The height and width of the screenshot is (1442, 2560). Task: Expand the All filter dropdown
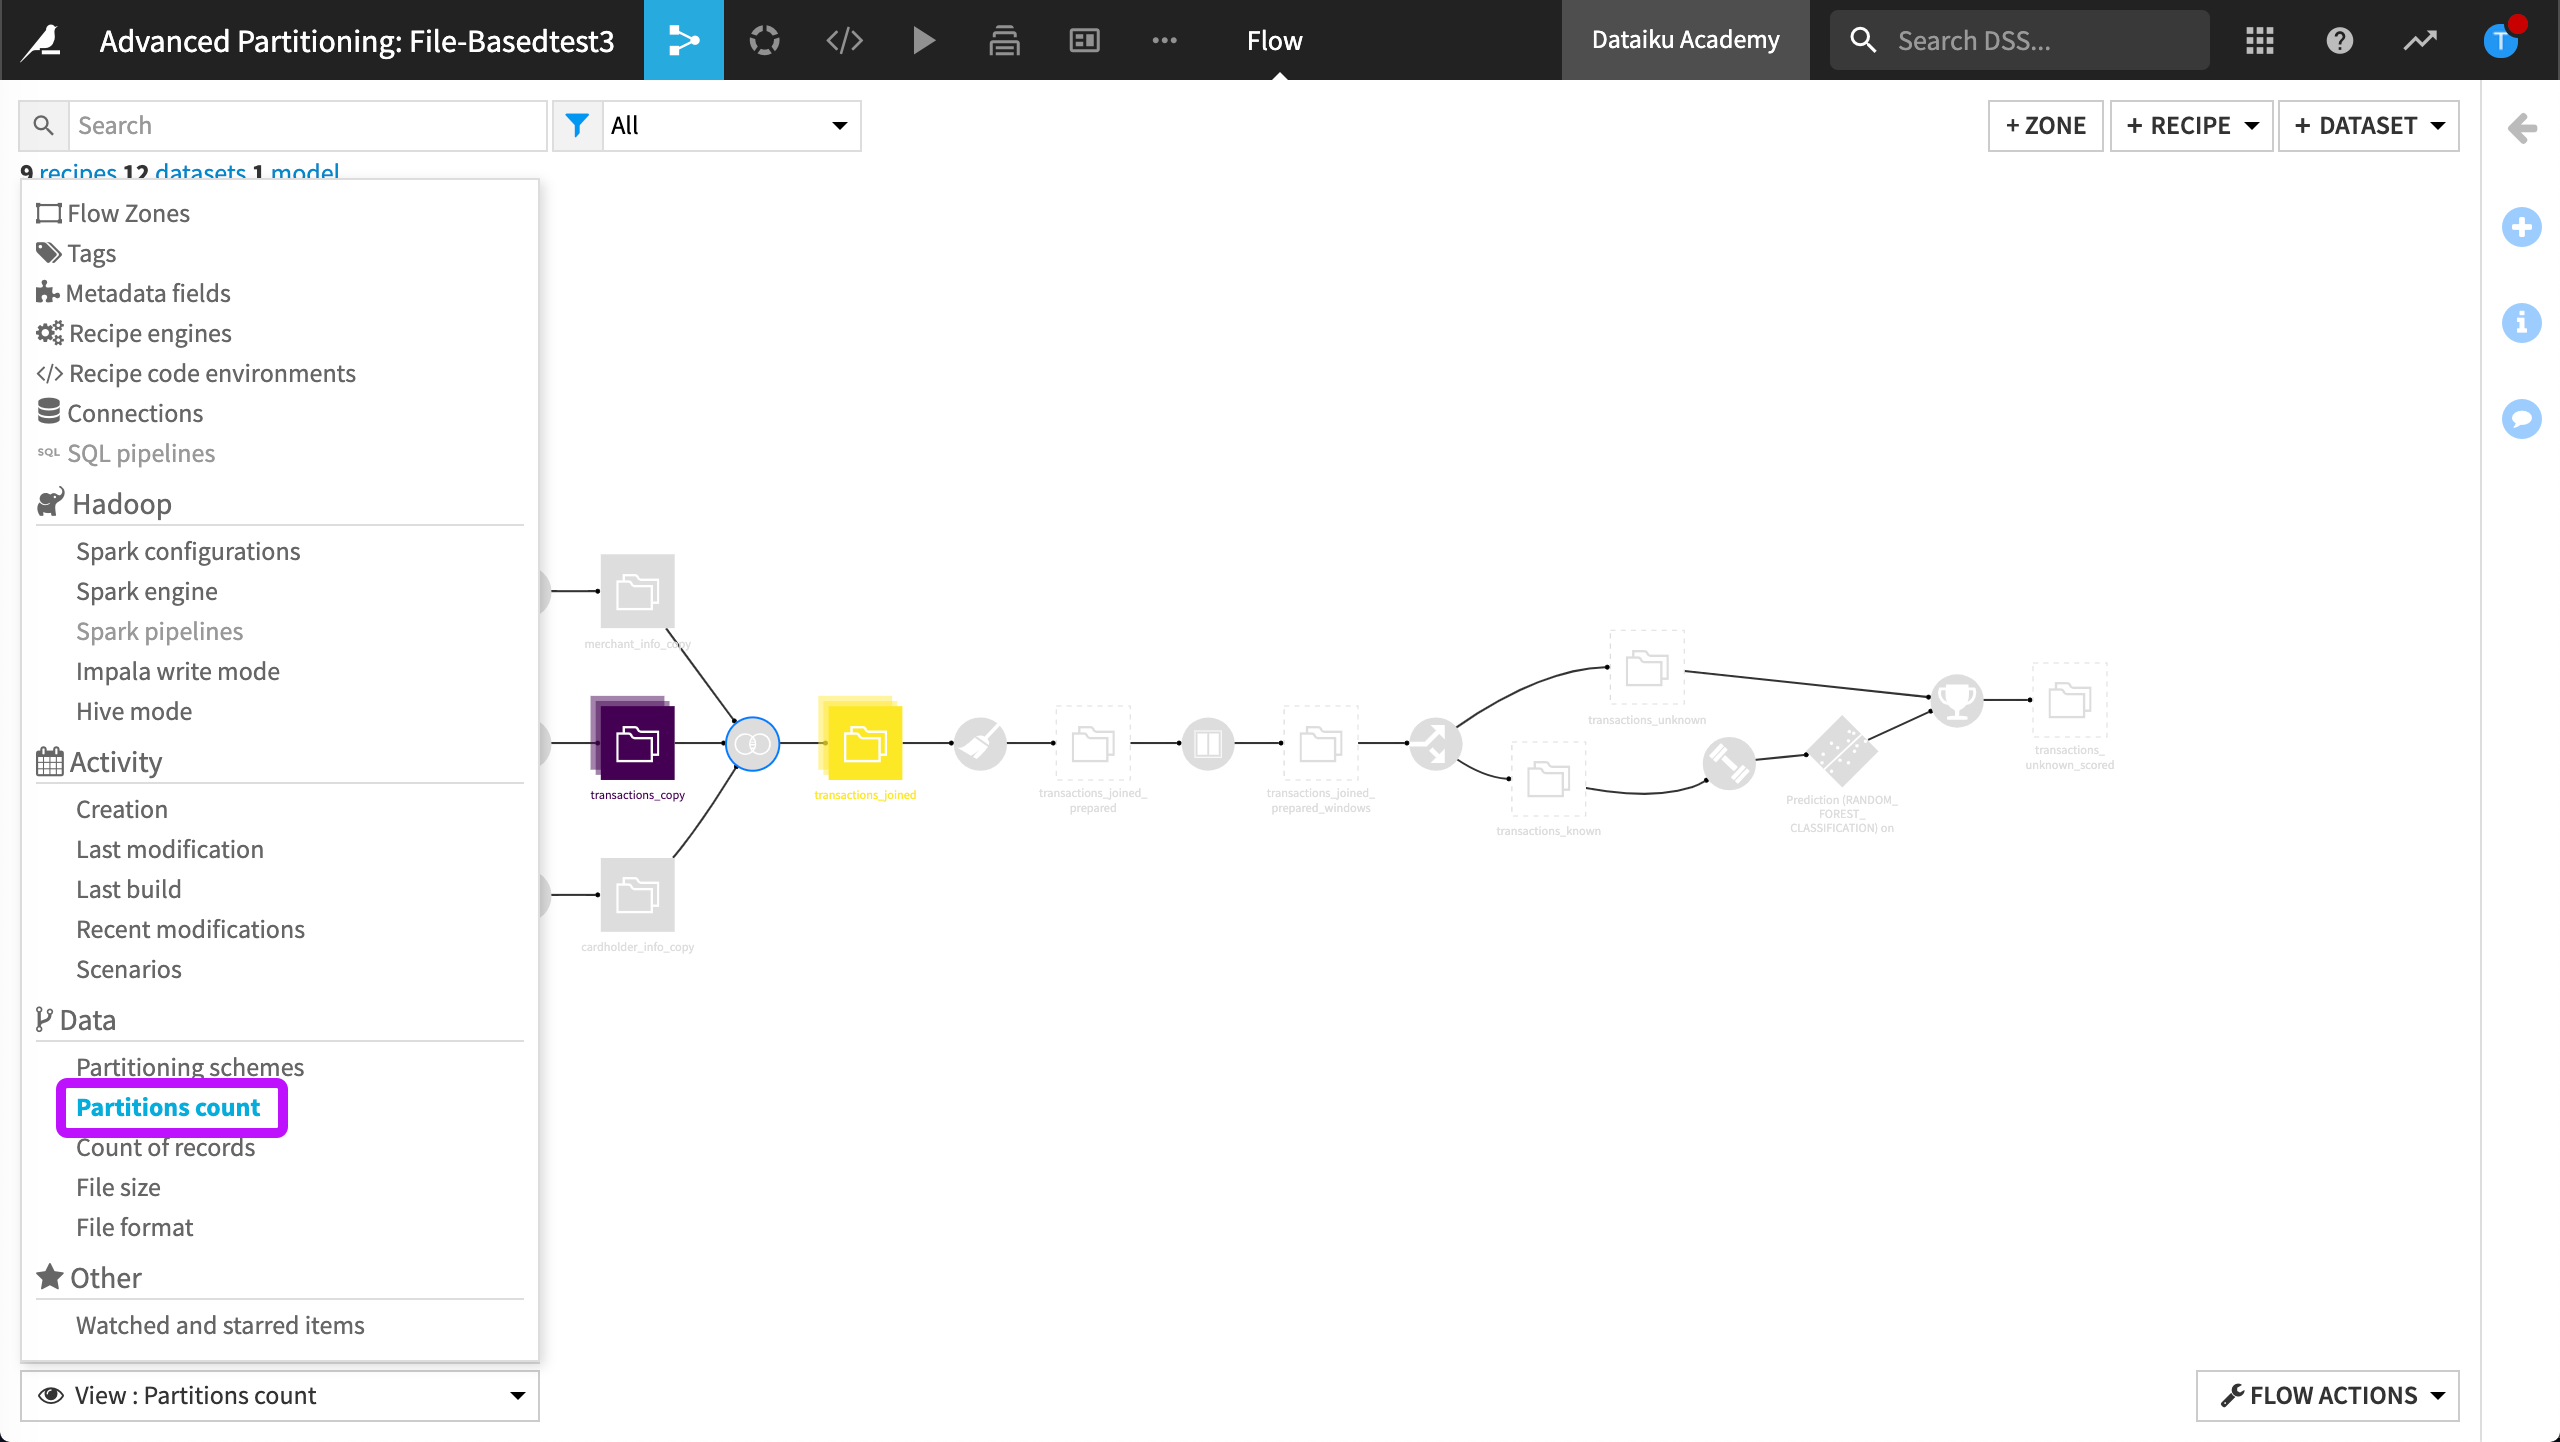tap(731, 125)
